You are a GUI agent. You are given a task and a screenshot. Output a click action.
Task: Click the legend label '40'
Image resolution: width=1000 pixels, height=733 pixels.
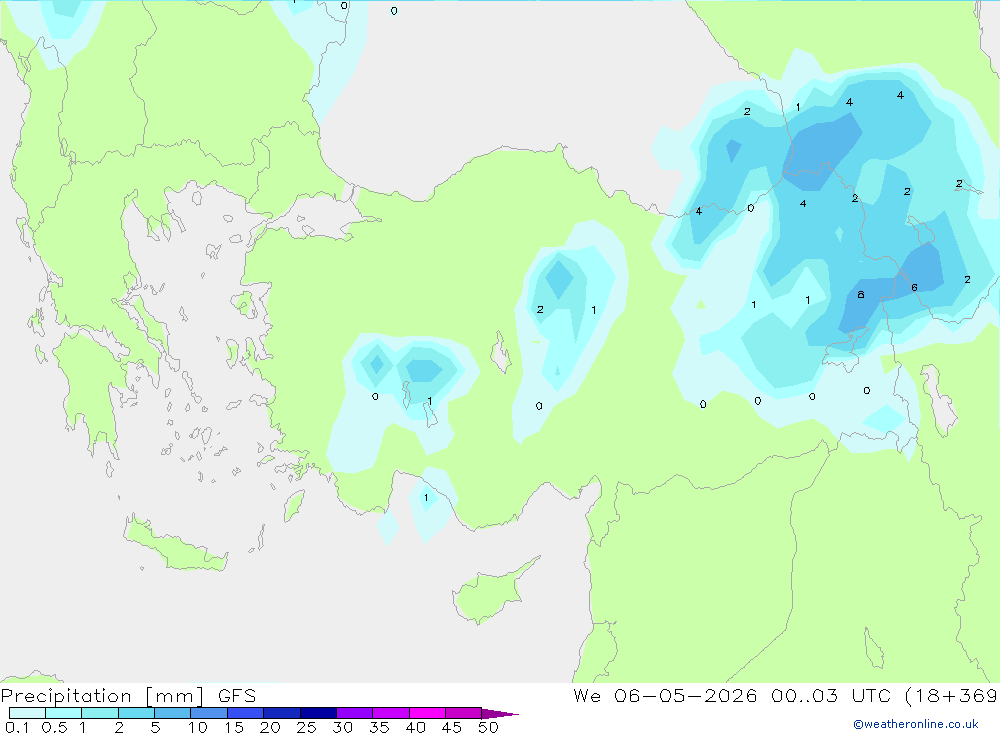415,727
